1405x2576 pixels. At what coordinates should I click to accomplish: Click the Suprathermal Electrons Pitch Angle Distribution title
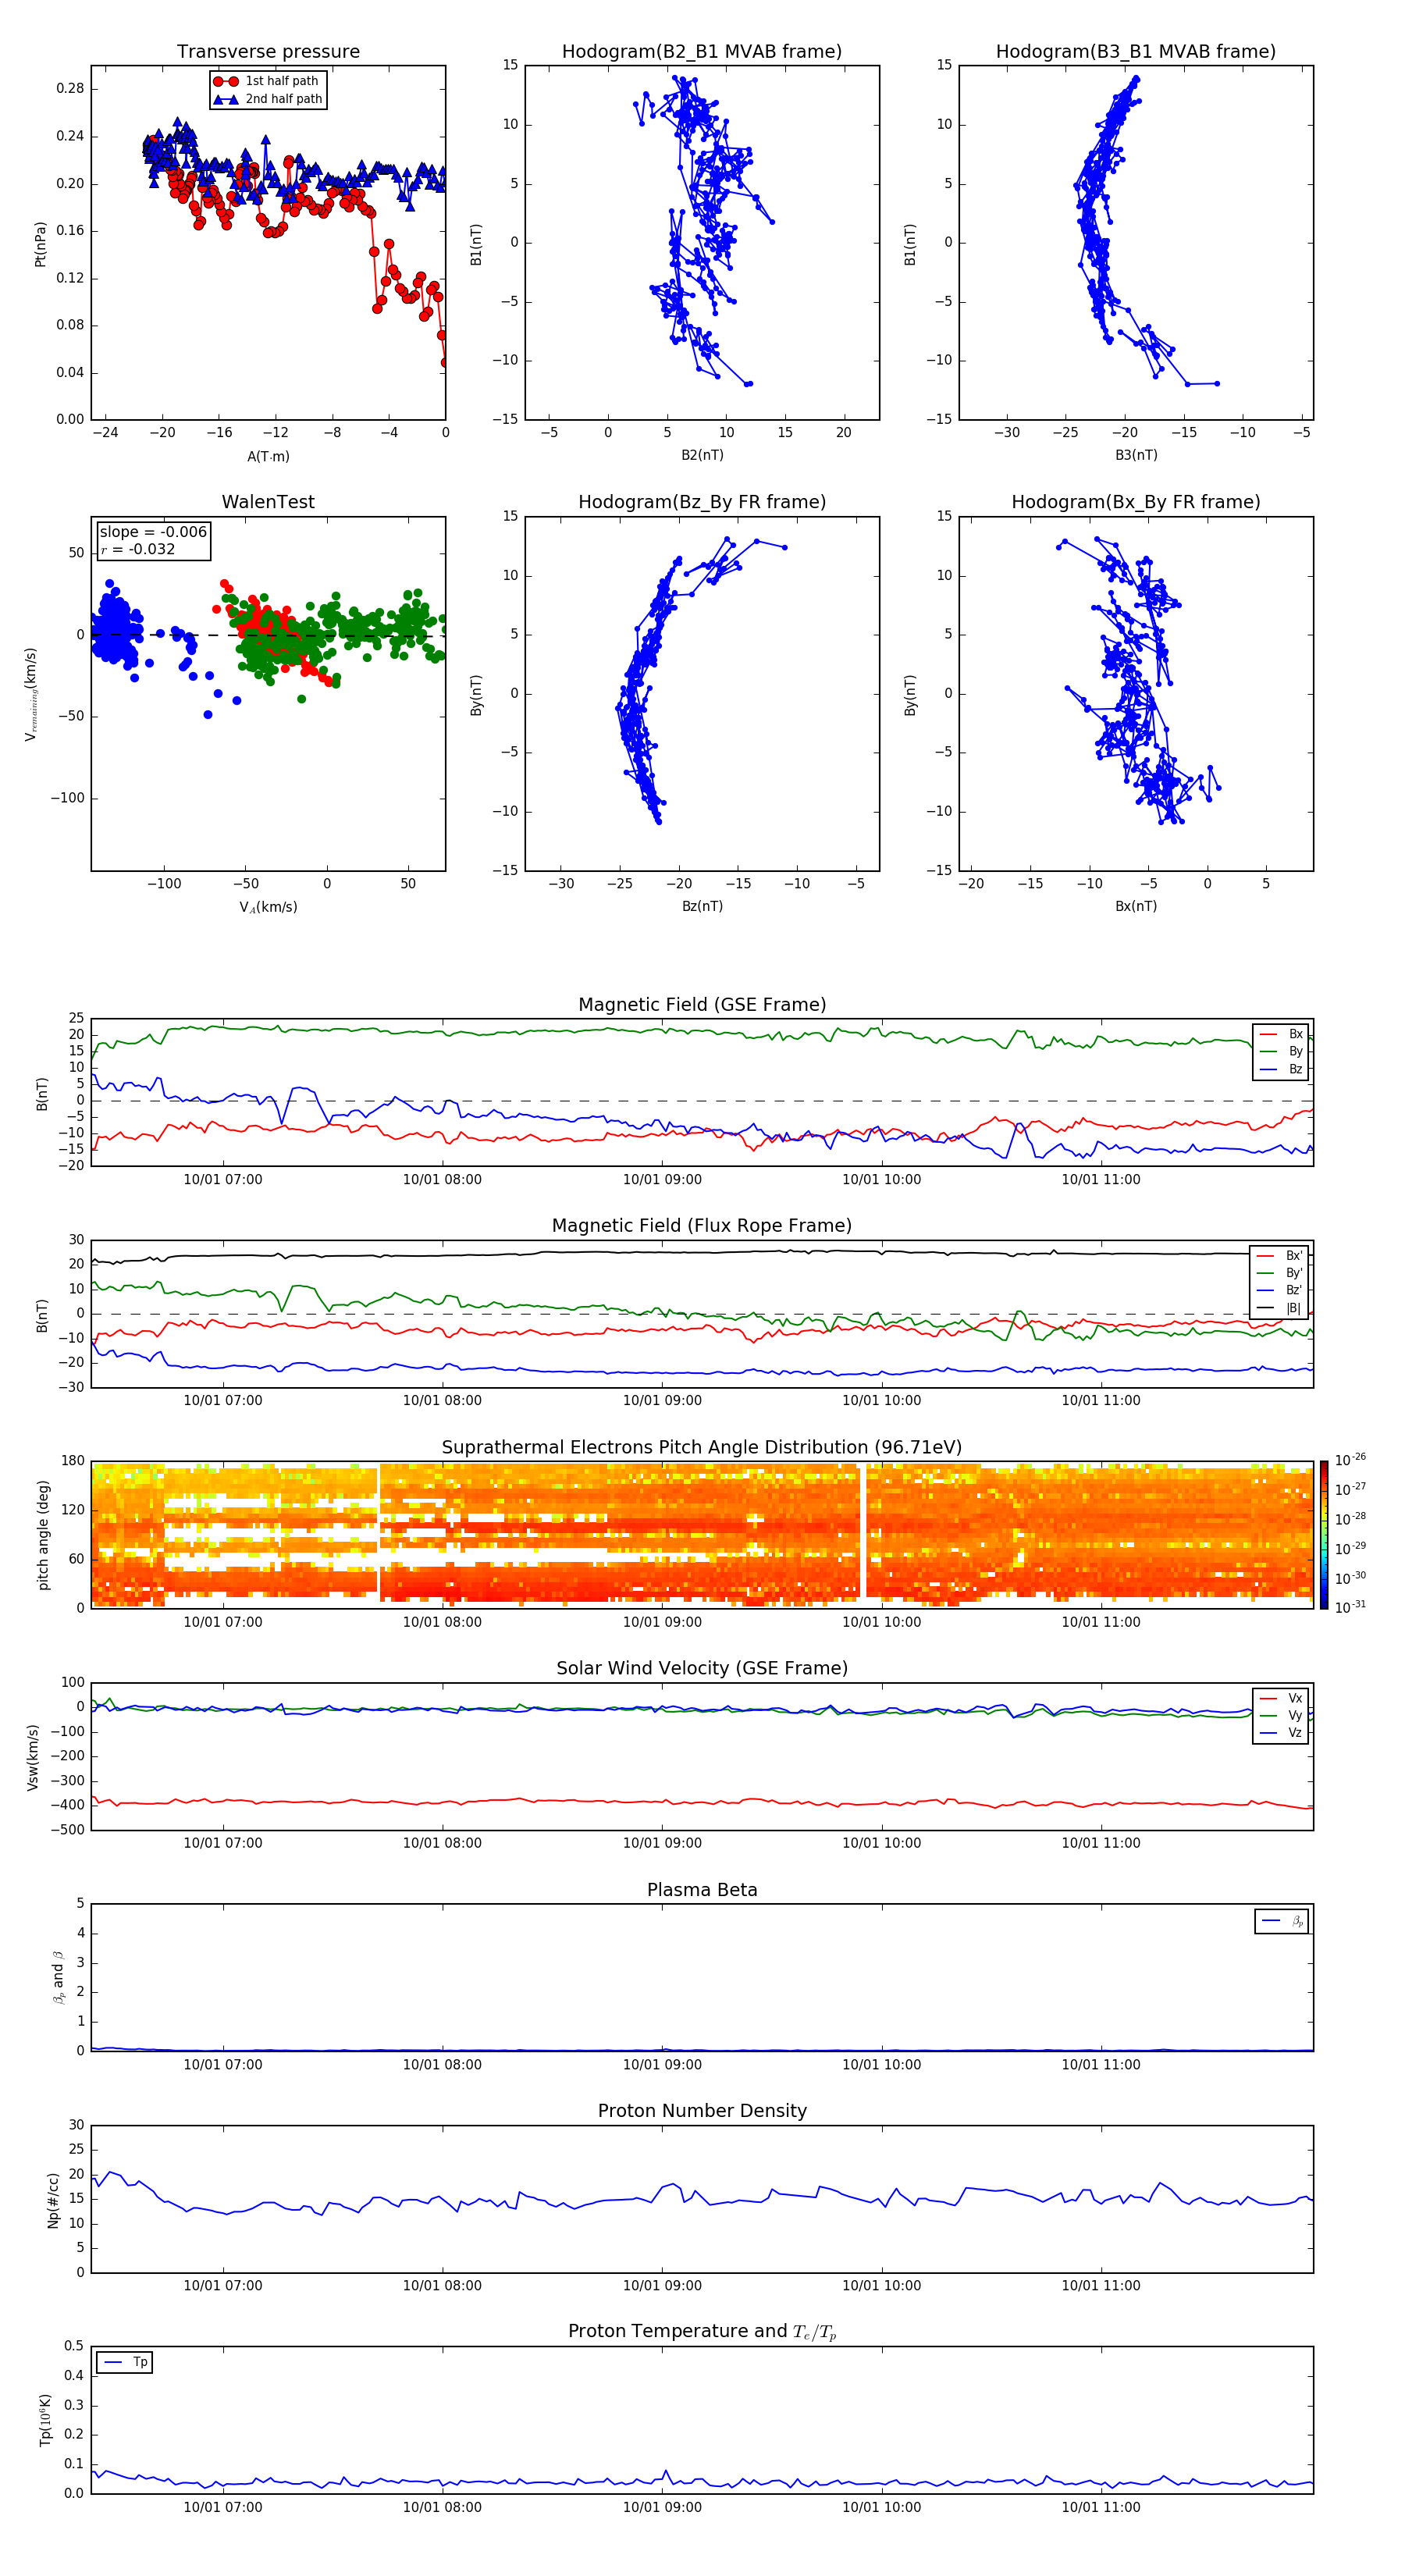point(702,1448)
